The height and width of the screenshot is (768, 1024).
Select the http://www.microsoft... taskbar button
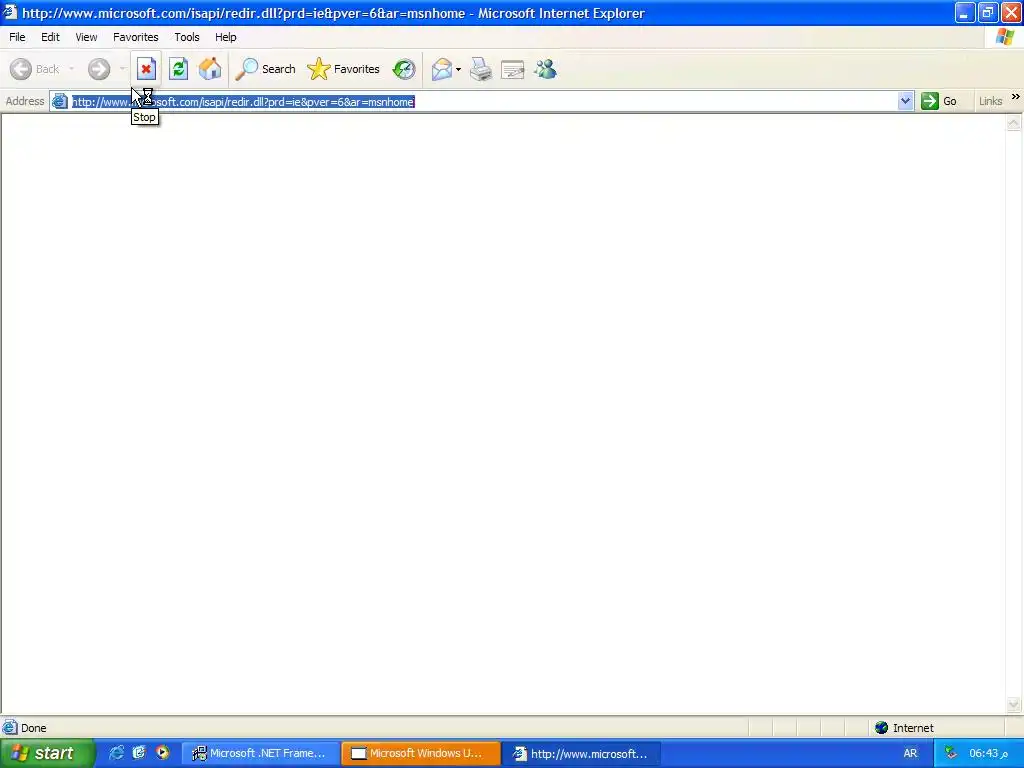(x=582, y=754)
